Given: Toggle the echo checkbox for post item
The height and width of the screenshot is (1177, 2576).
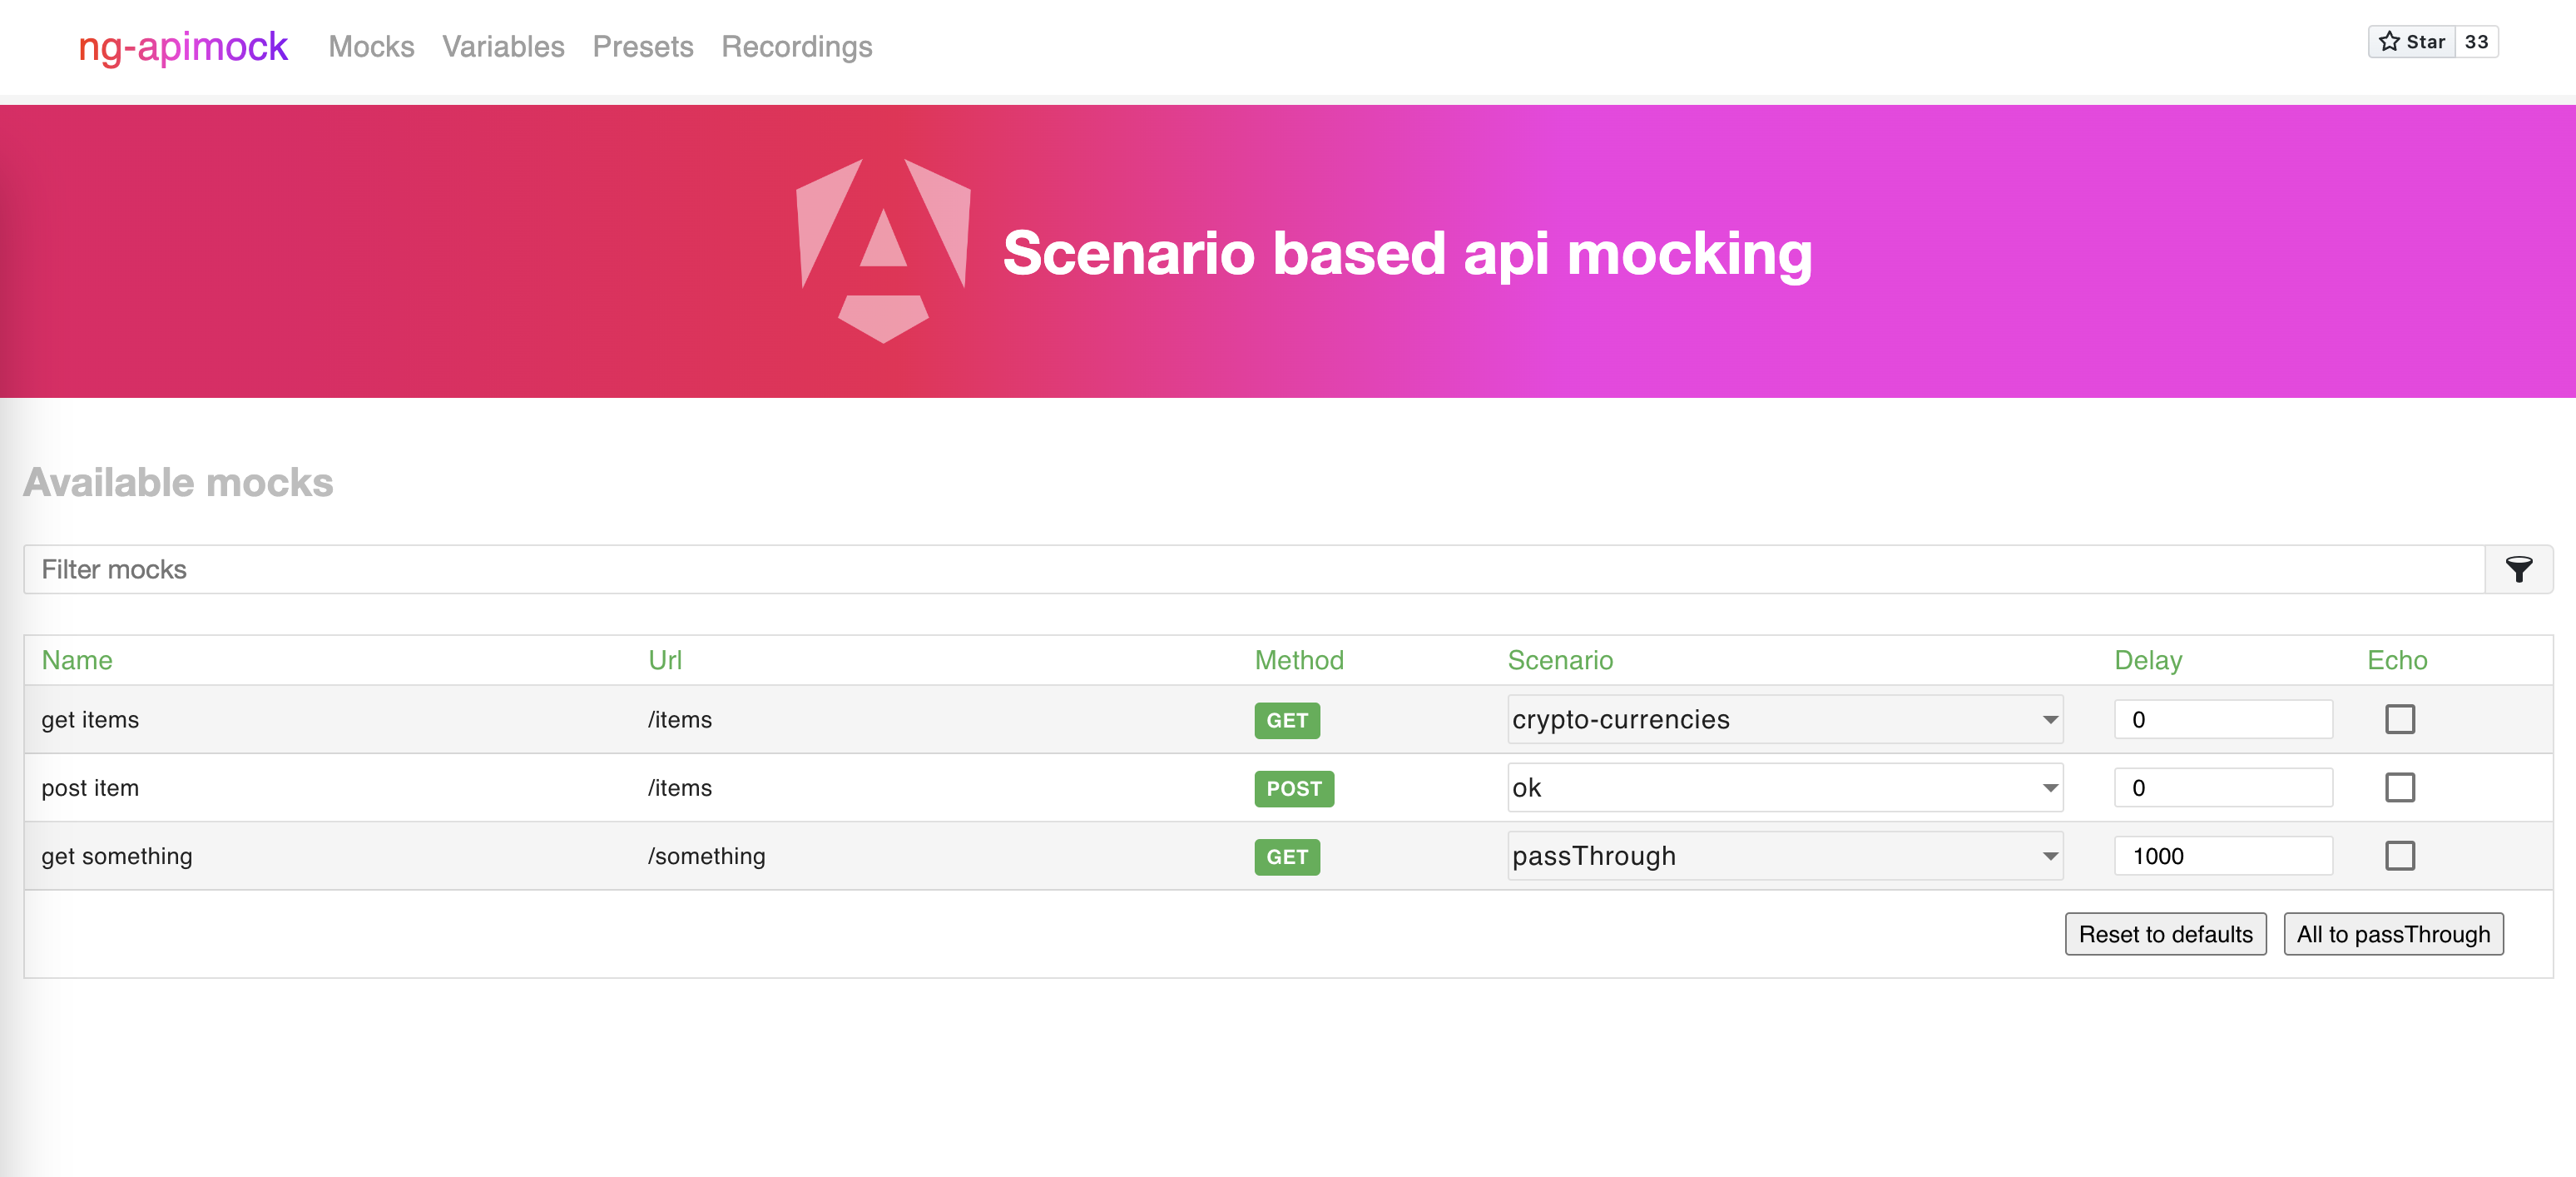Looking at the screenshot, I should [2399, 787].
